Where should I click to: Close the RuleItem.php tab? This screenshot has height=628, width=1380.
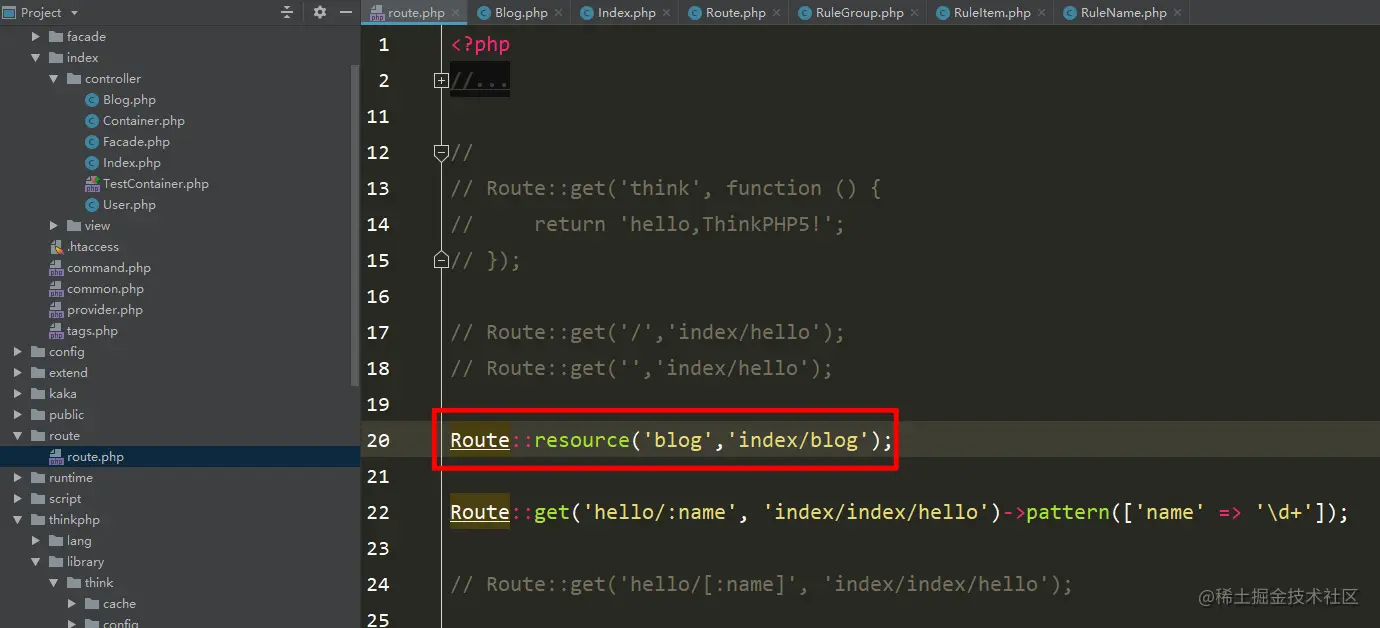click(1041, 13)
